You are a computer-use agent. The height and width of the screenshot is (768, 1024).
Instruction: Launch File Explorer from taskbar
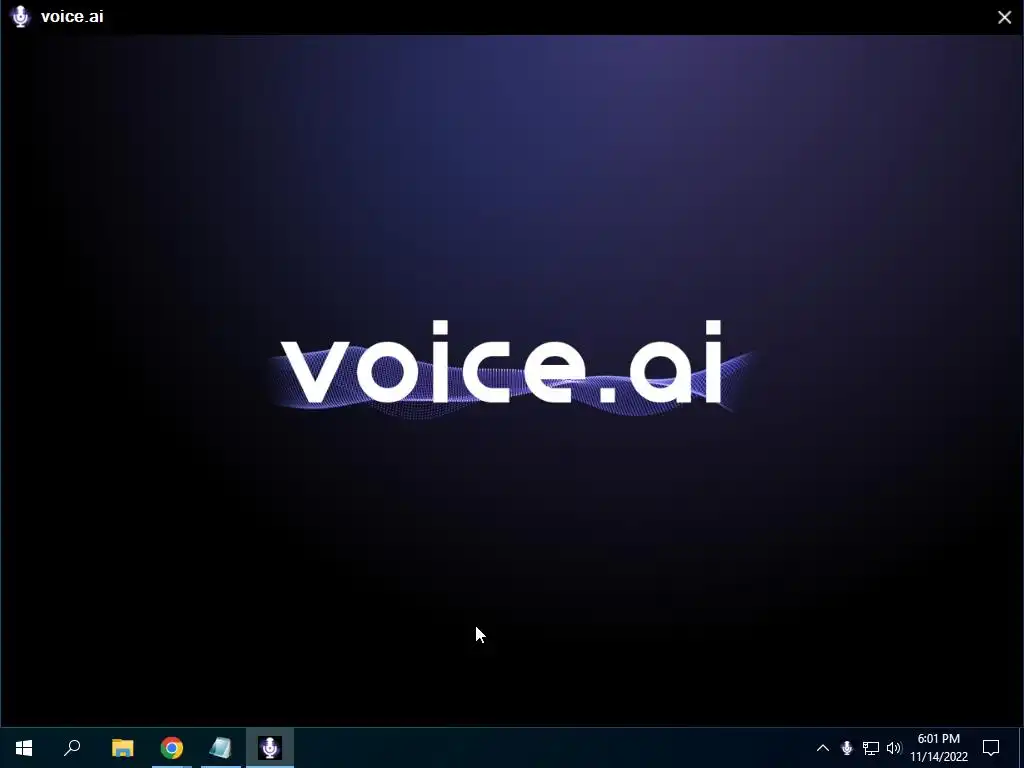pos(122,748)
